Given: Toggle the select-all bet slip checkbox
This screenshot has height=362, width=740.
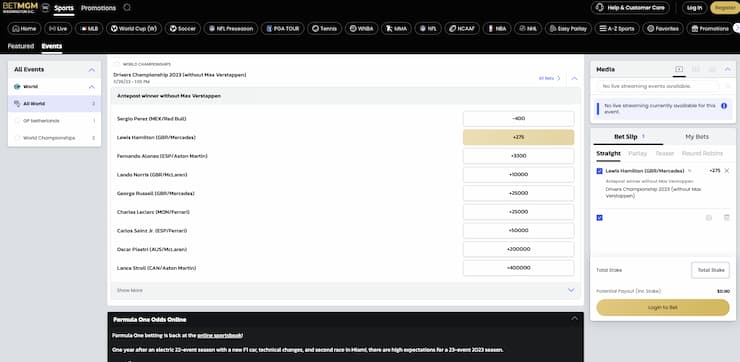Looking at the screenshot, I should click(599, 218).
